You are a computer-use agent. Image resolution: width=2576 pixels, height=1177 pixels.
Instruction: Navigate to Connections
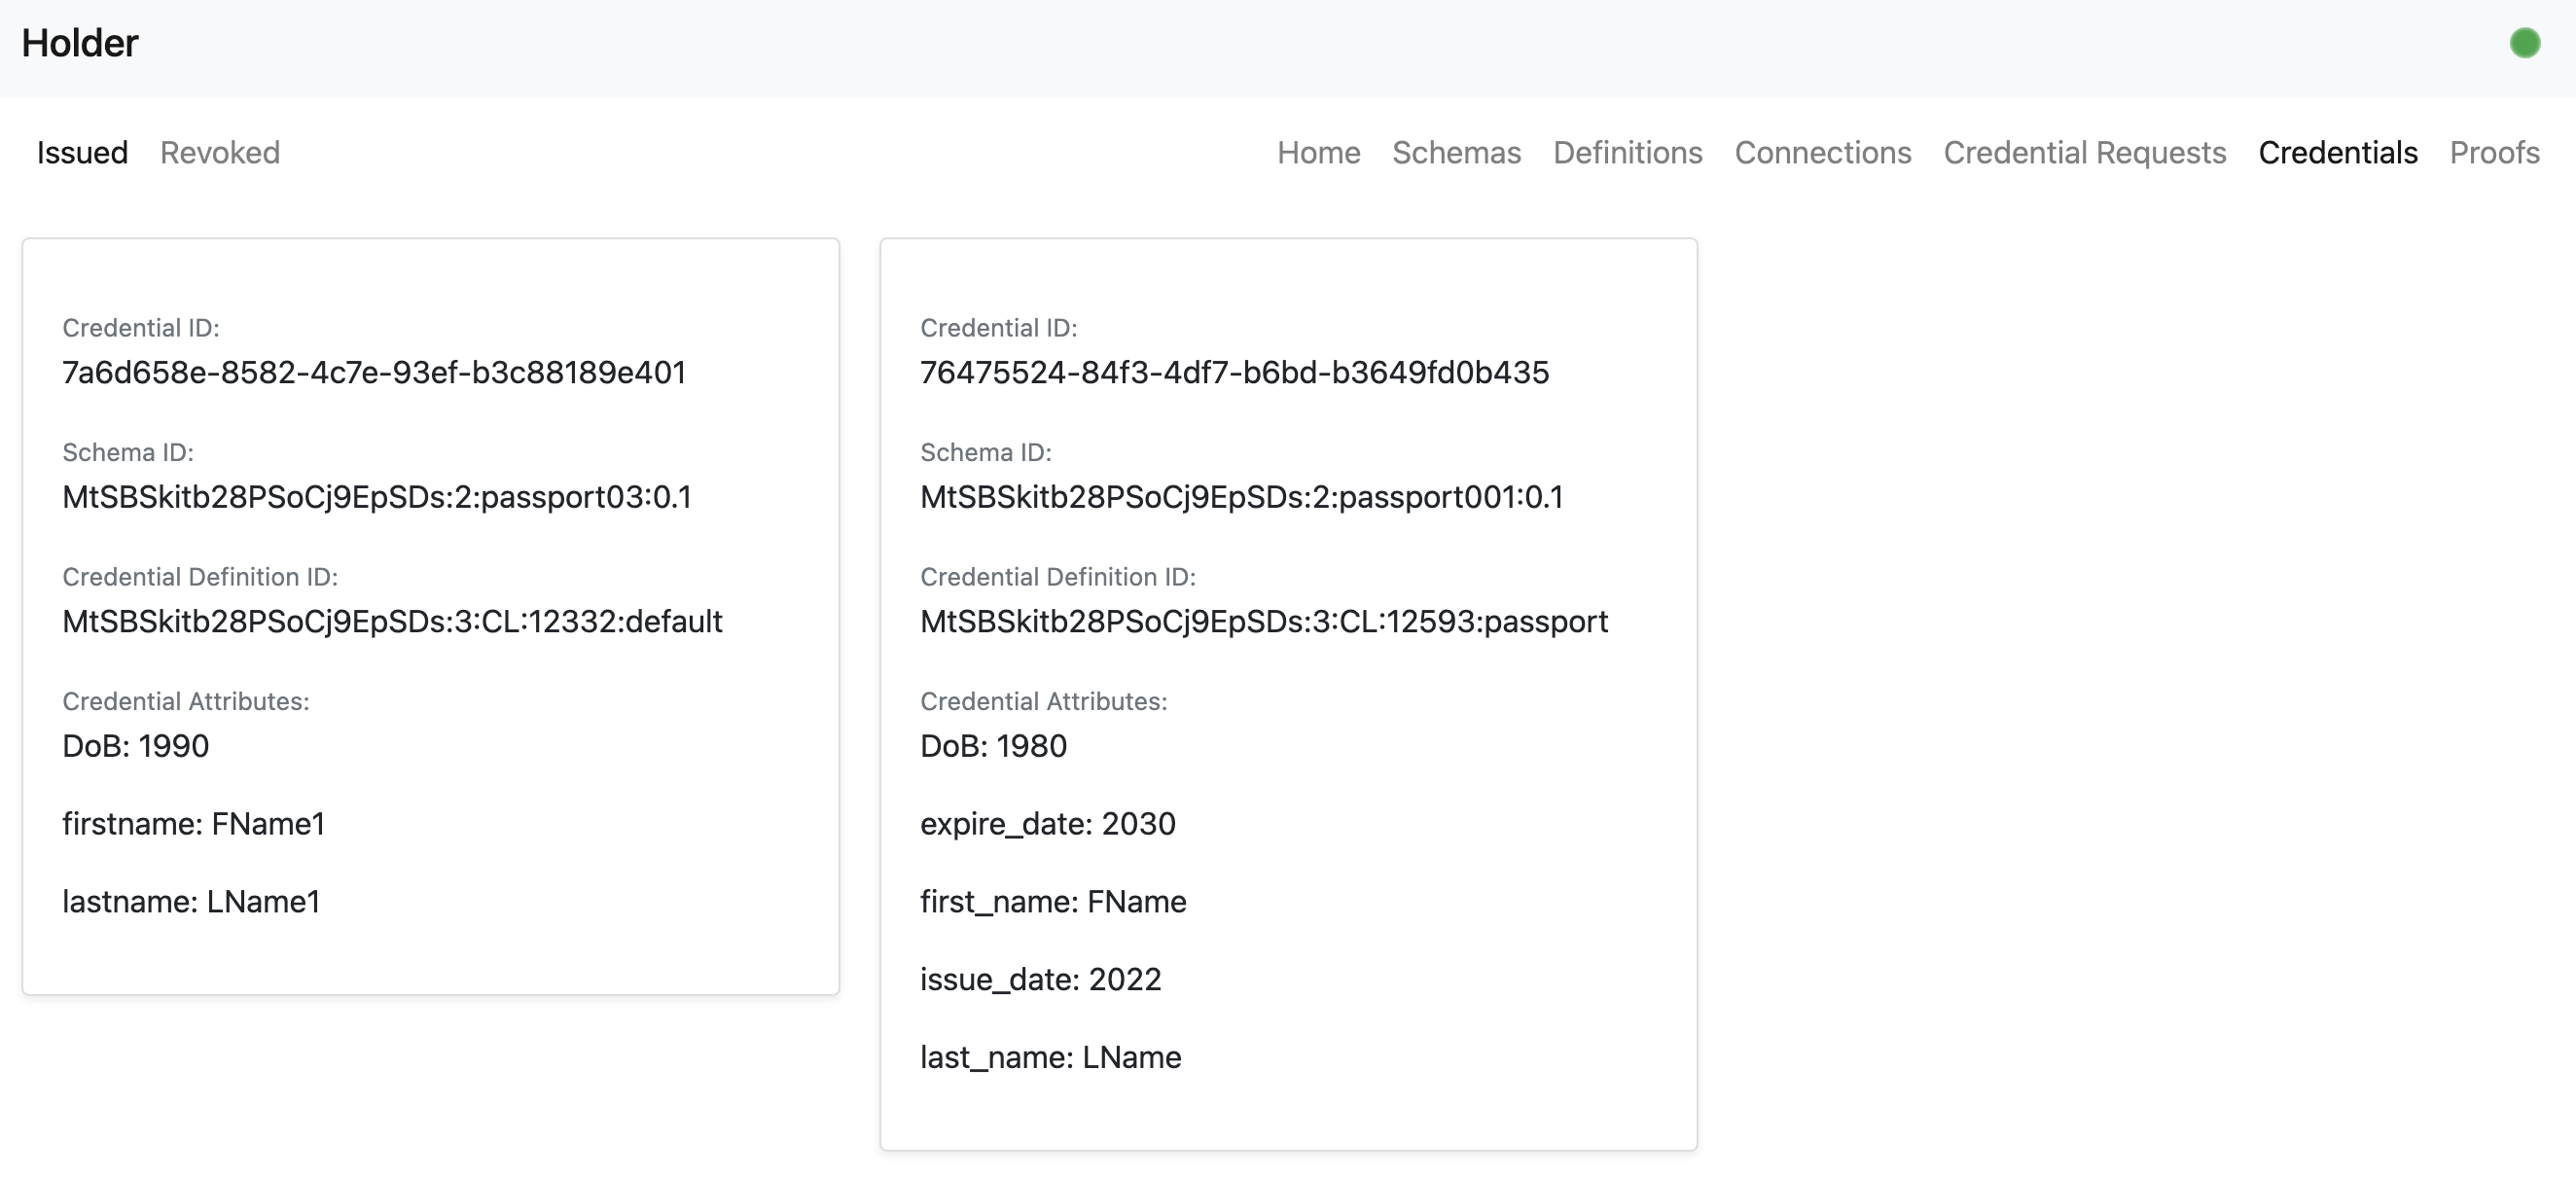(1822, 152)
